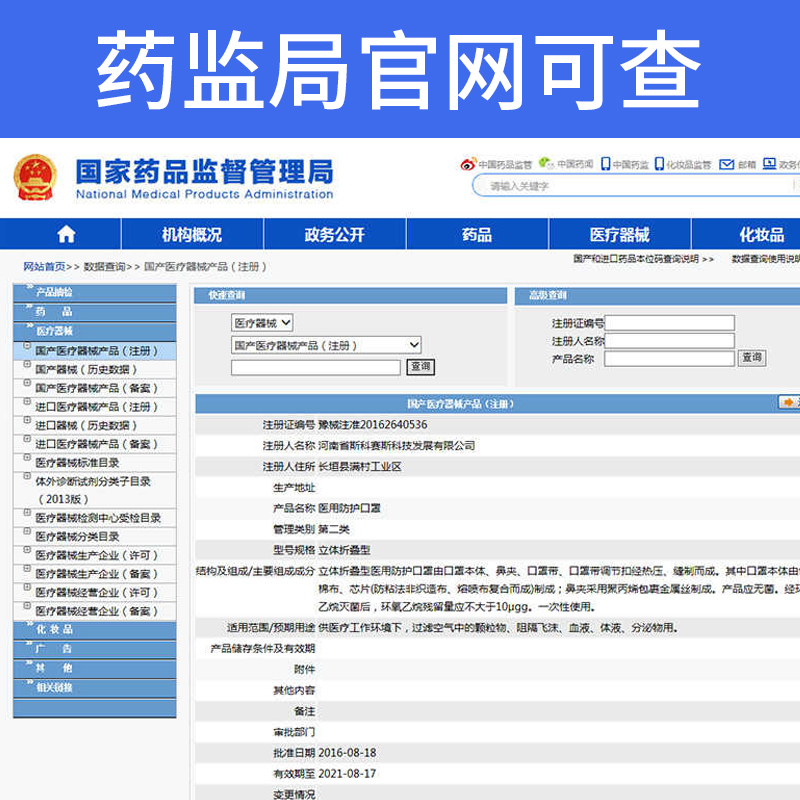This screenshot has width=800, height=800.
Task: Open the Weibo 中国药品监管 icon link
Action: click(495, 164)
